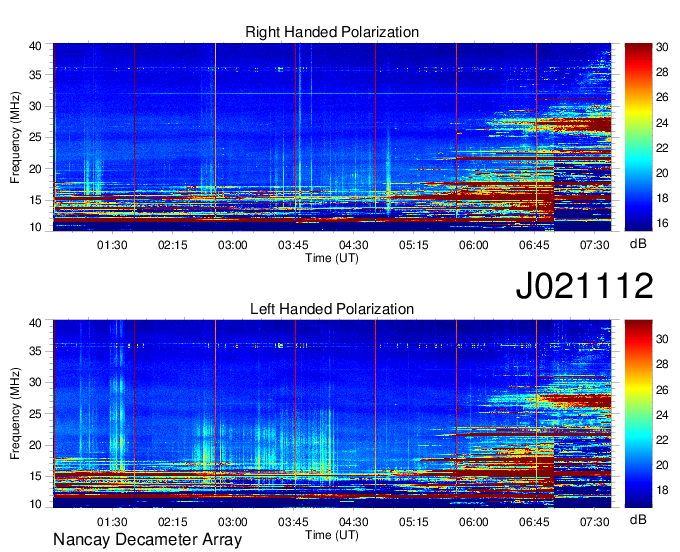The width and height of the screenshot is (680, 552).
Task: Click inside the Right Handed Polarization spectrogram
Action: pos(332,137)
